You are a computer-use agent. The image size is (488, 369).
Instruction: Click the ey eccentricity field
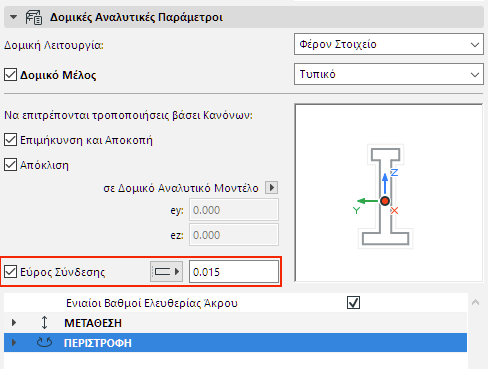coord(234,210)
